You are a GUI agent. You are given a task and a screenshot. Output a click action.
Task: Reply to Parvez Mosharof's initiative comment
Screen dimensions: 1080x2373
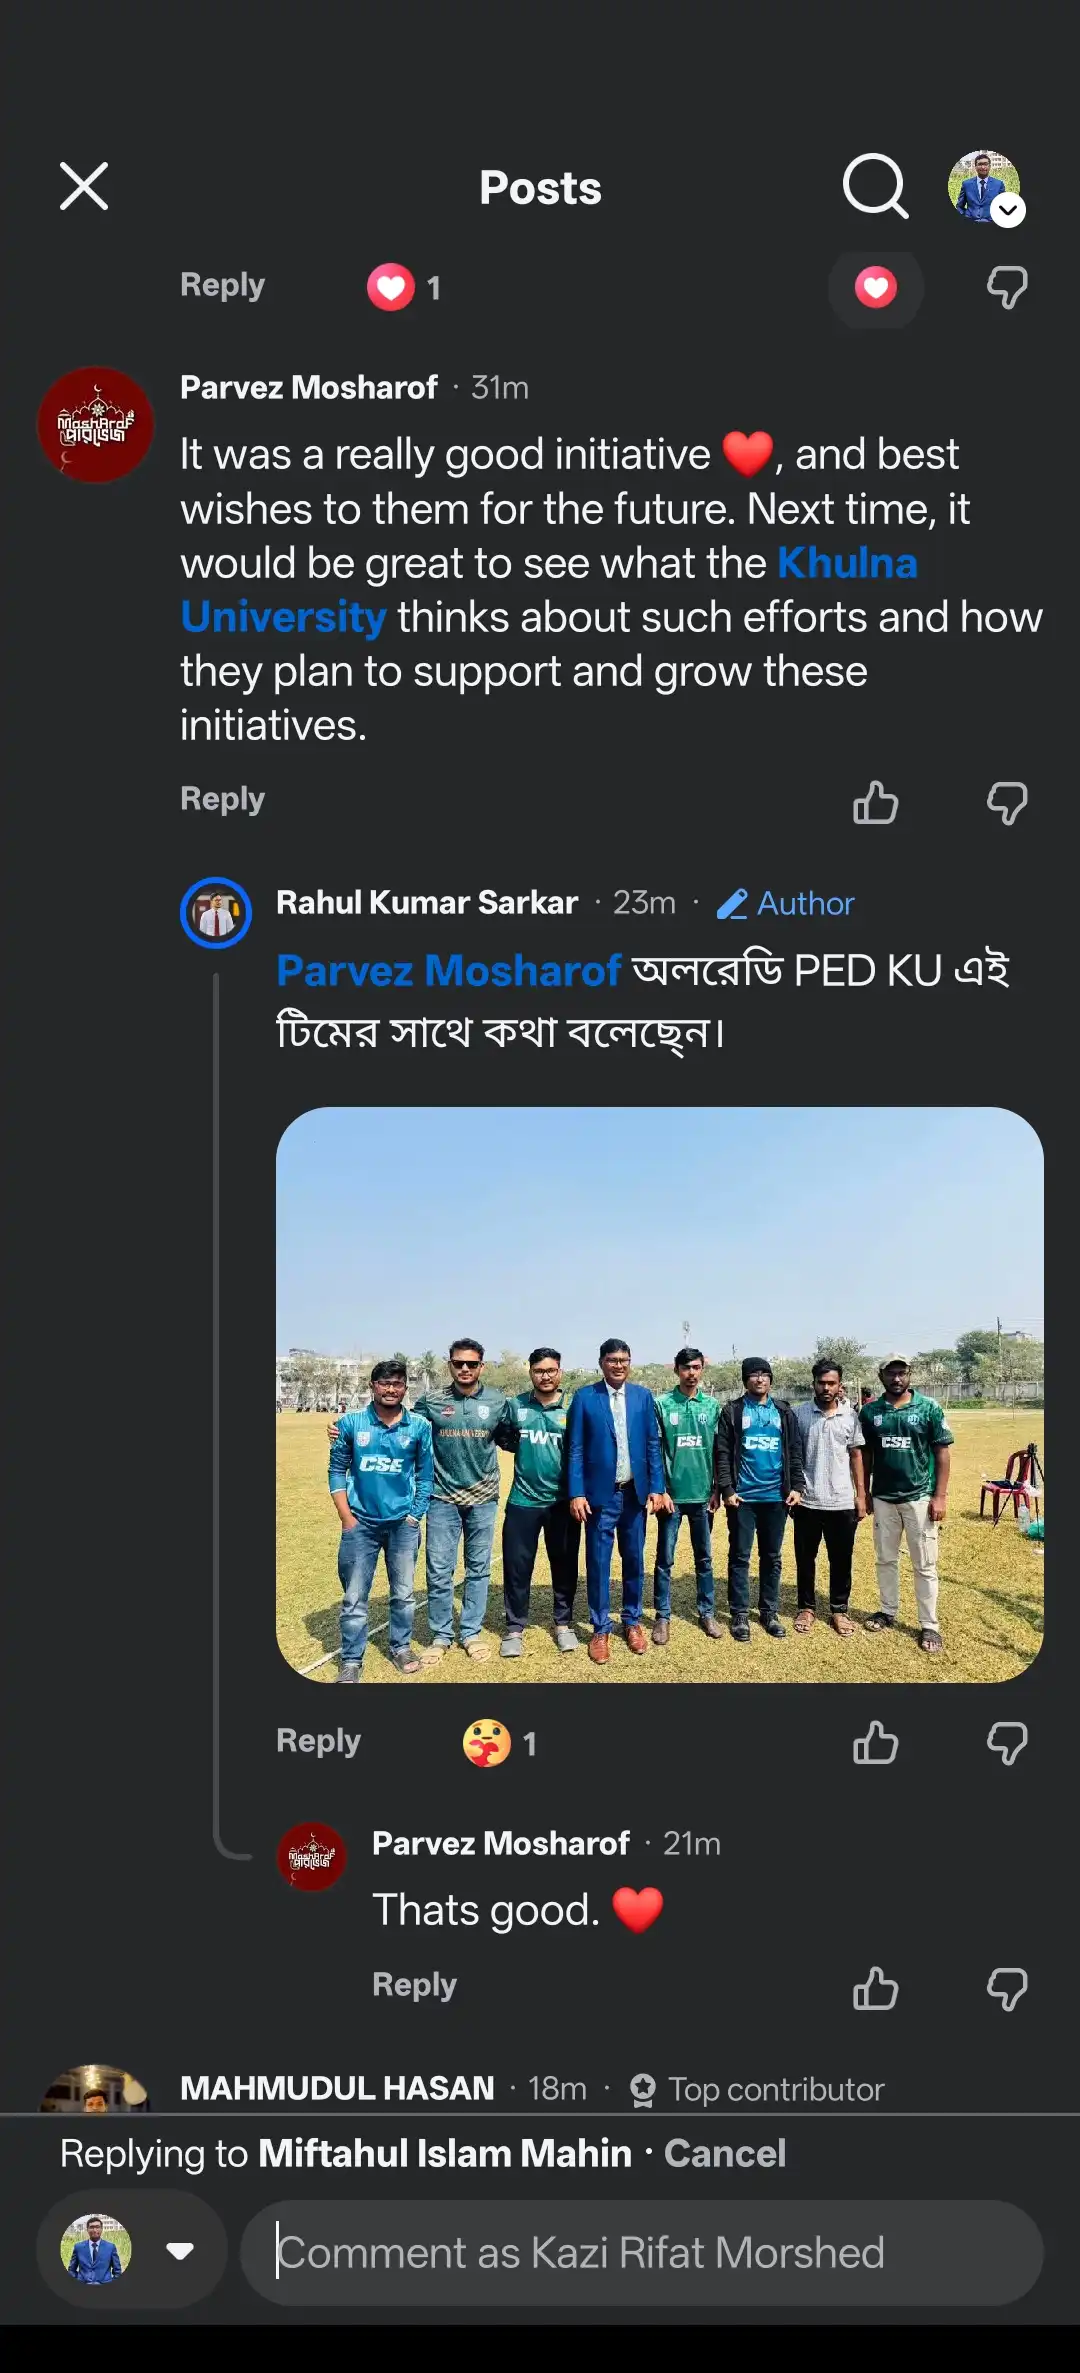(x=222, y=799)
